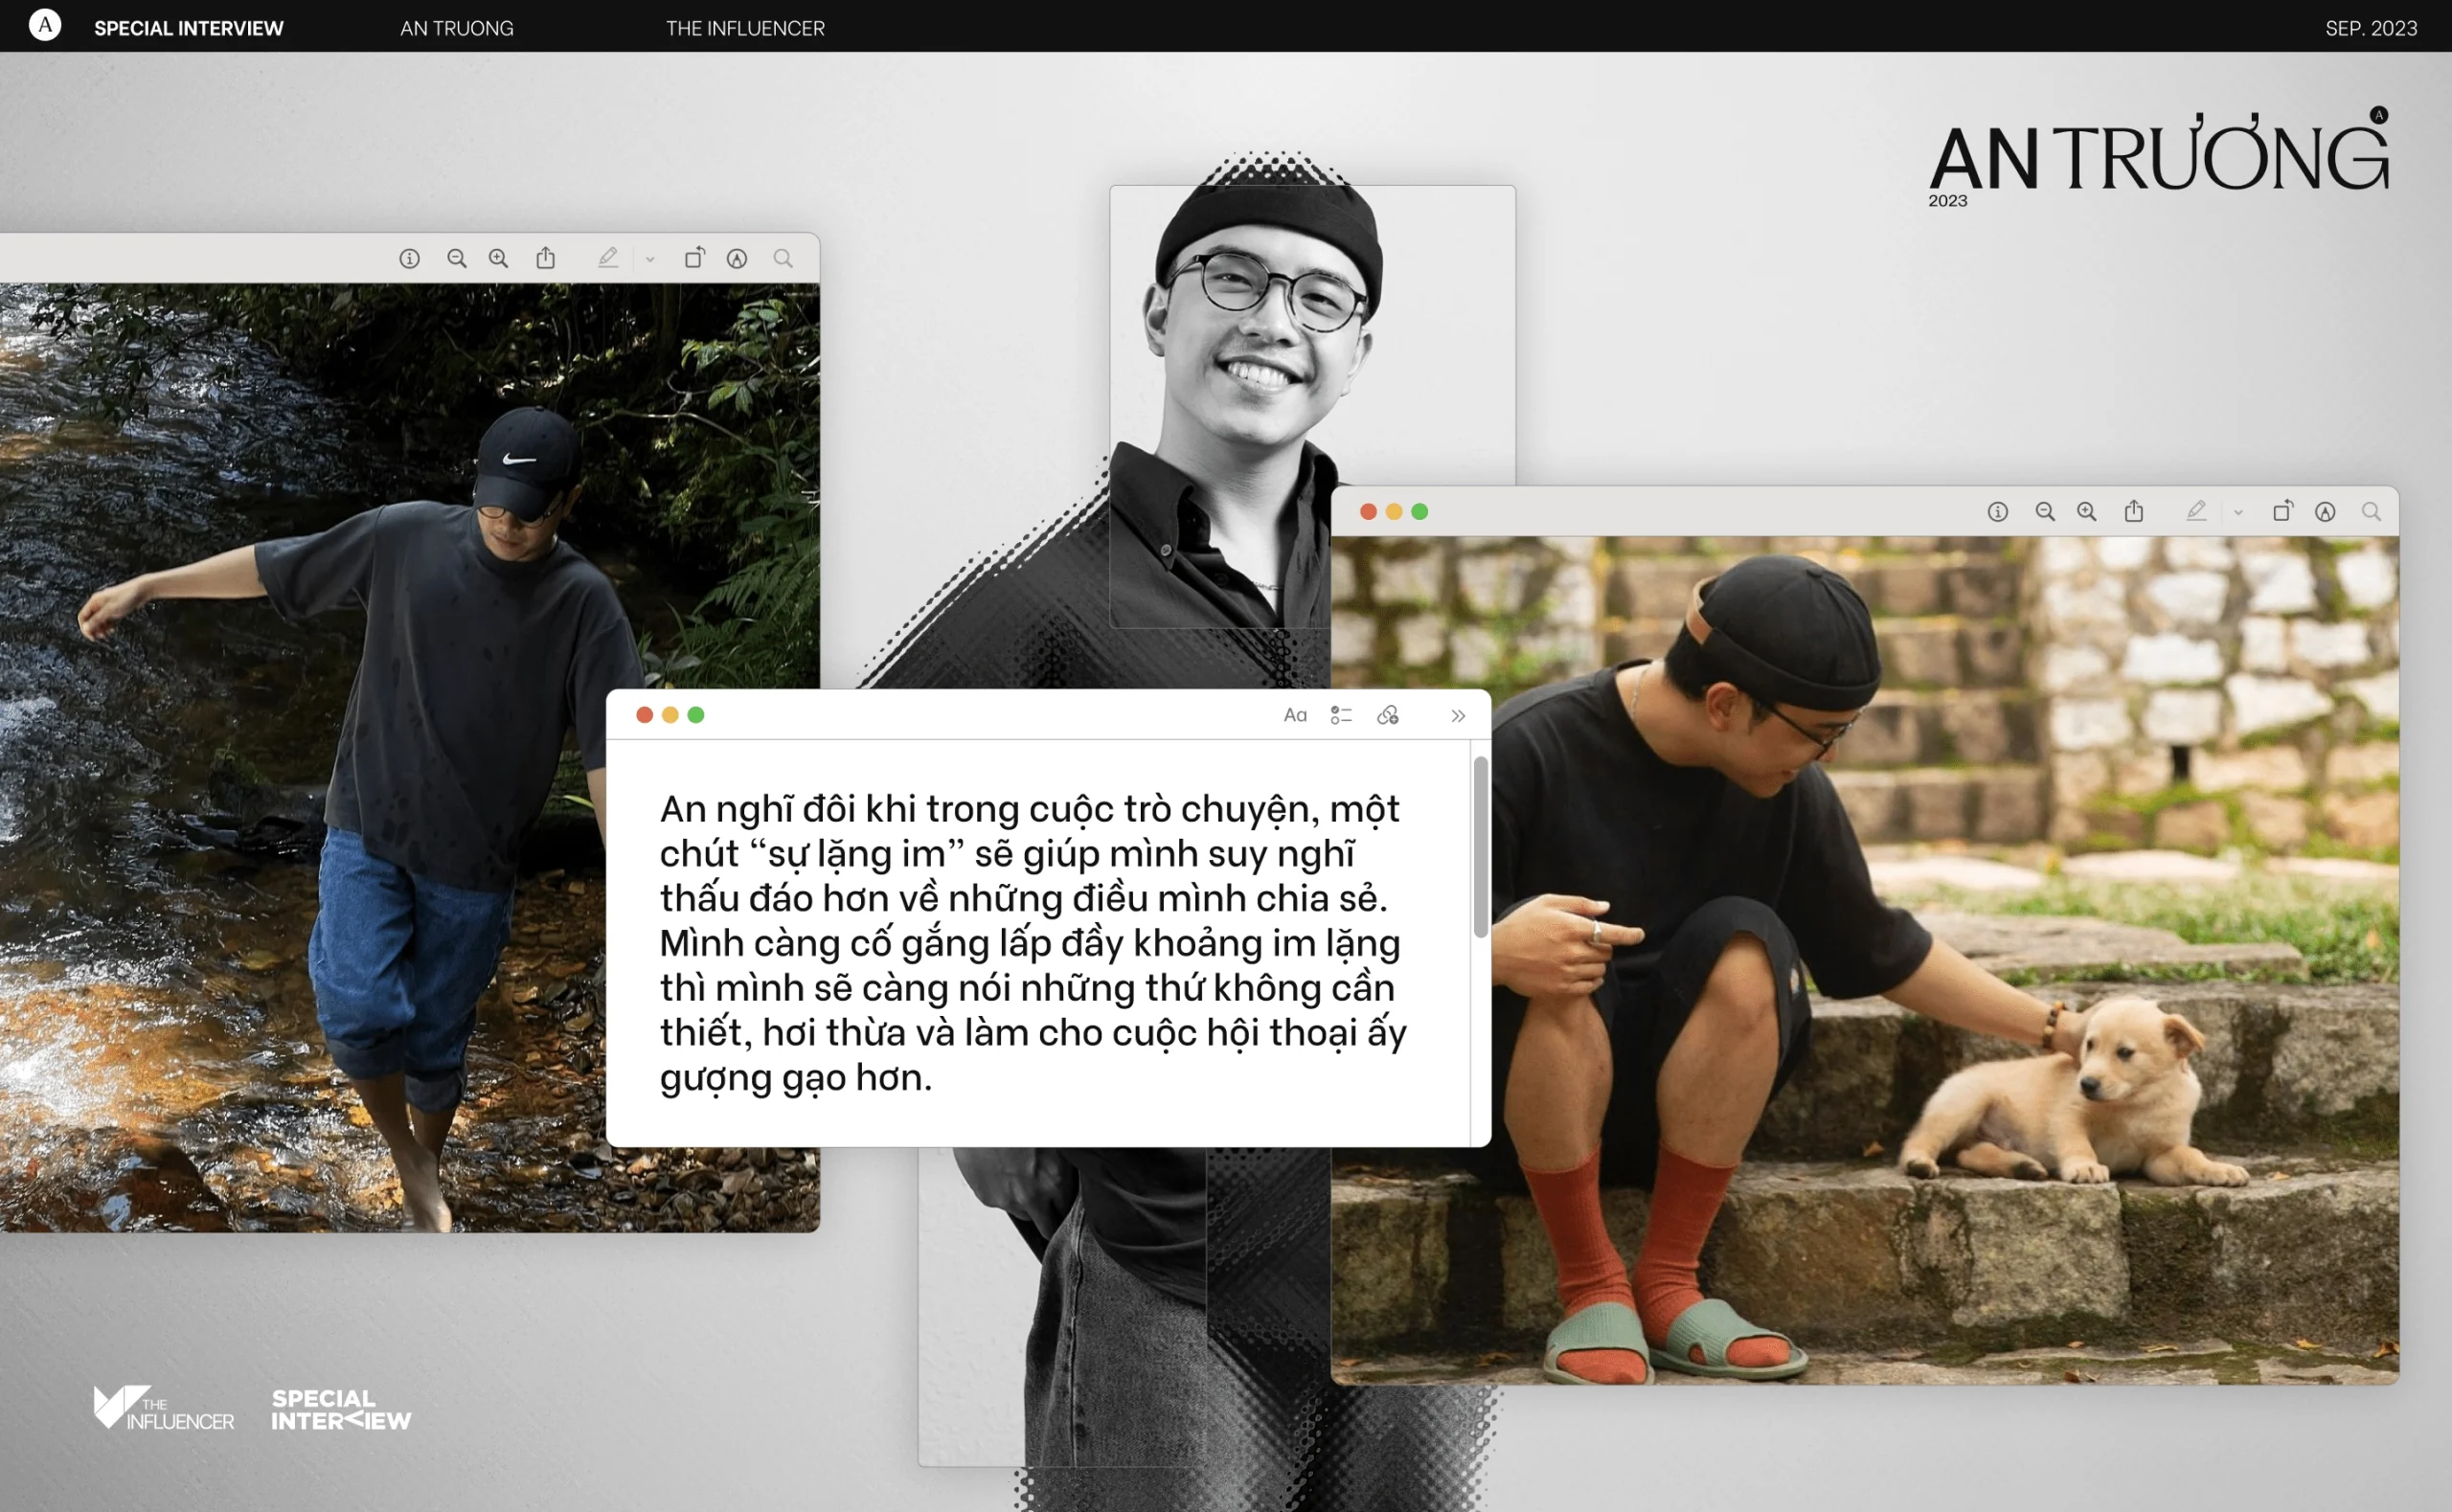Screen dimensions: 2452x1512
Task: Minimize the notes window with yellow button
Action: click(670, 715)
